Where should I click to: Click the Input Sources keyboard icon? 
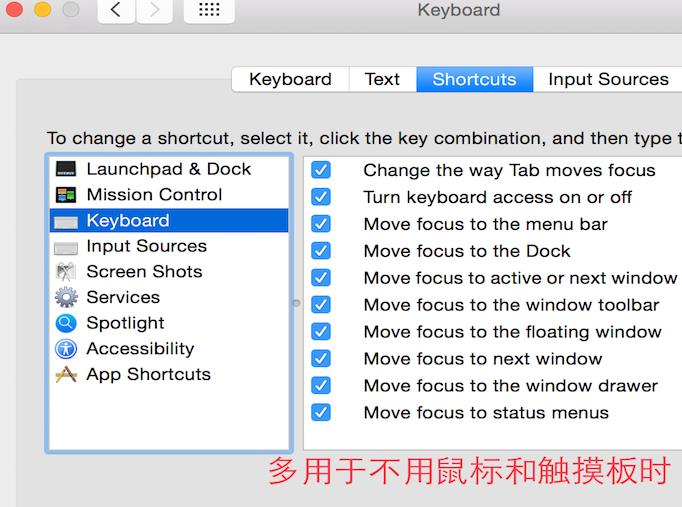tap(66, 247)
